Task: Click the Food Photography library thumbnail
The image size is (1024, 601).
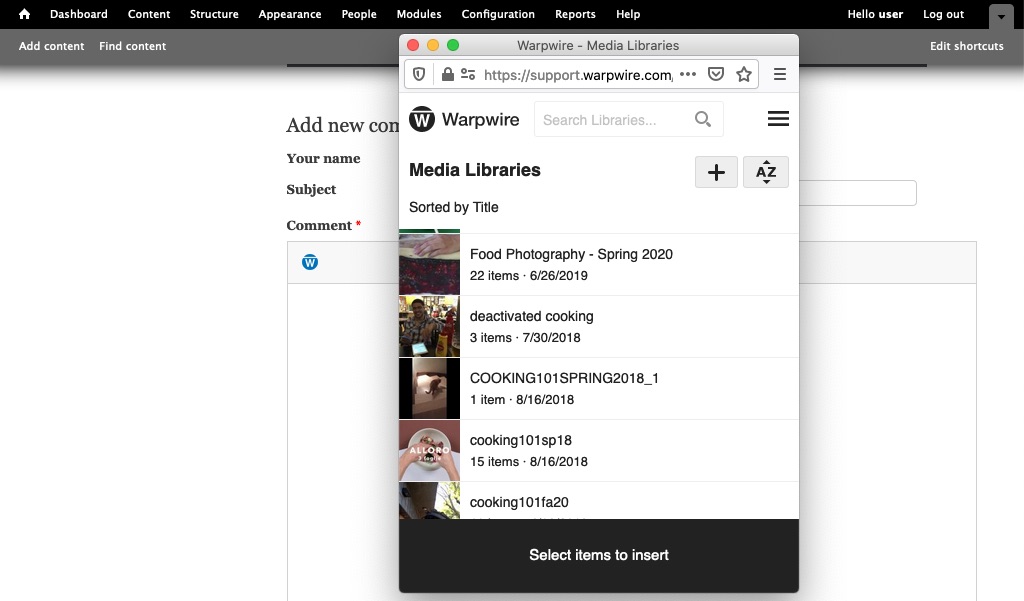Action: coord(429,264)
